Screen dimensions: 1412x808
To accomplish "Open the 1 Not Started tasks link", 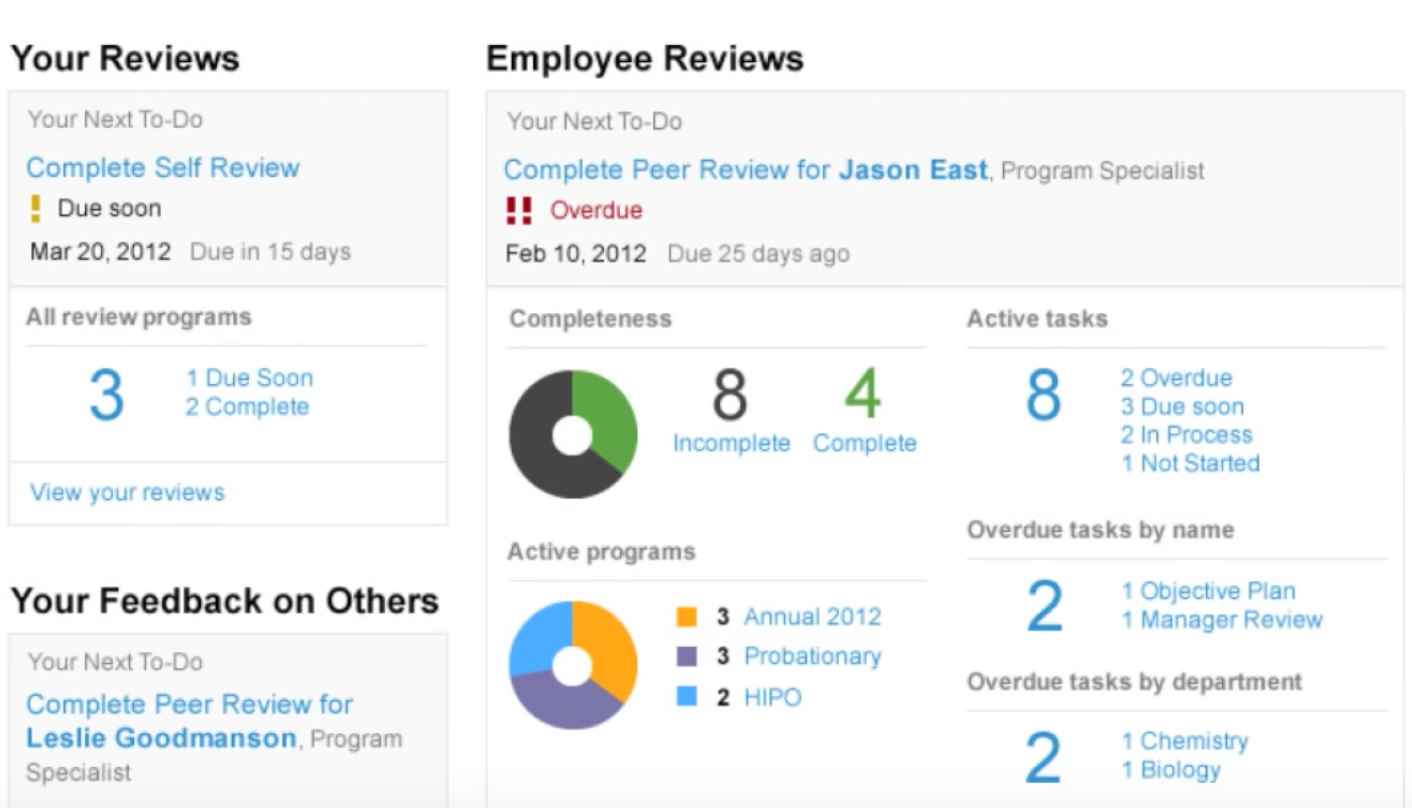I will pos(1190,463).
